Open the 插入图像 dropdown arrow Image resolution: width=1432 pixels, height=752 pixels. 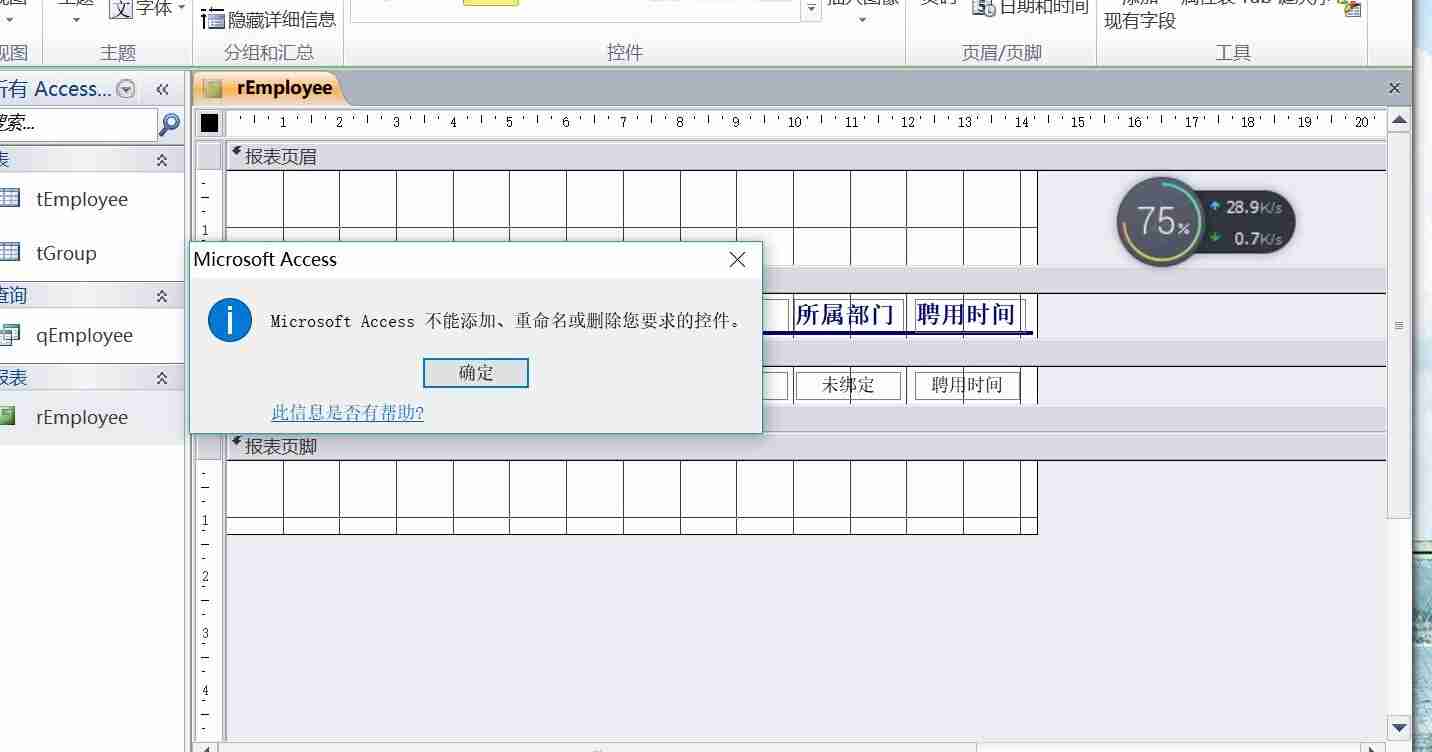point(862,19)
